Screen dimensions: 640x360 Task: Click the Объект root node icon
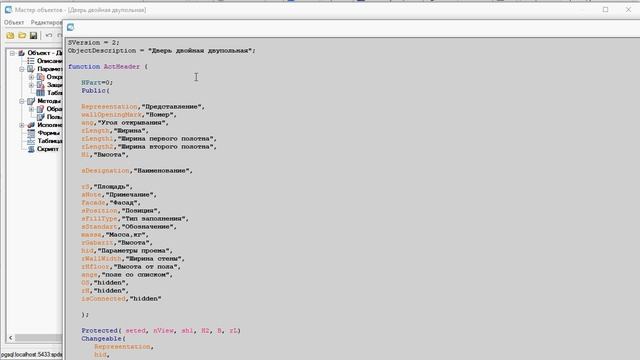pyautogui.click(x=21, y=53)
